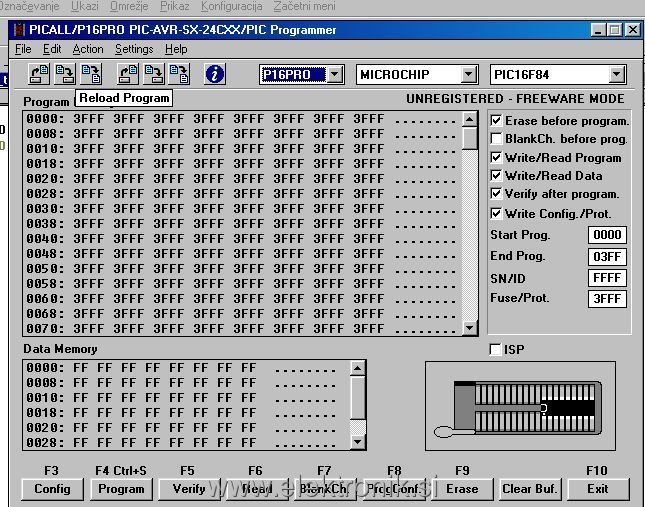Click the Program button
The width and height of the screenshot is (645, 507).
coord(121,489)
